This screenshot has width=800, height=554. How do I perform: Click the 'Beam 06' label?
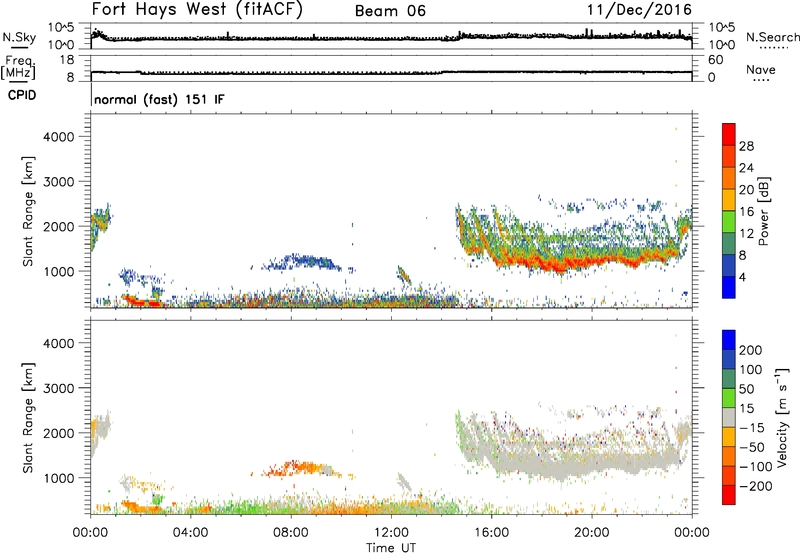390,11
